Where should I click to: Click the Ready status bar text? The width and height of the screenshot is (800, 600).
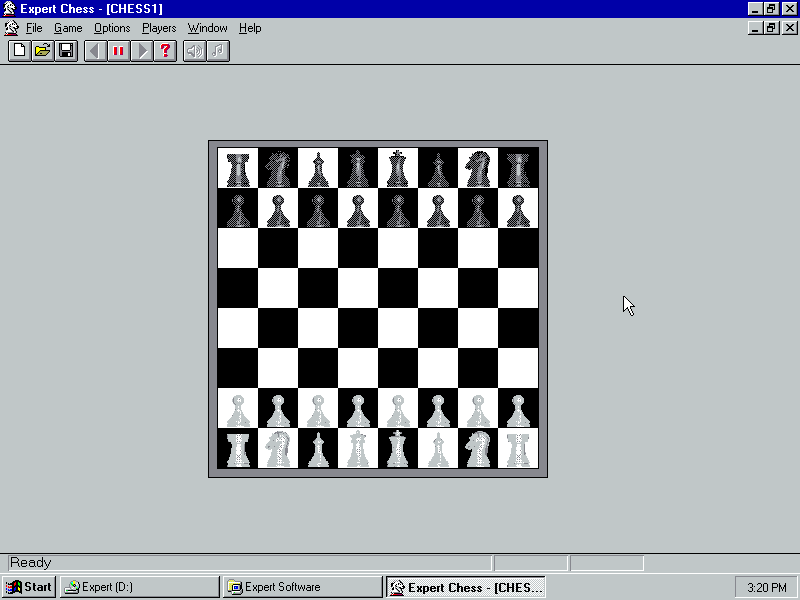[x=31, y=563]
